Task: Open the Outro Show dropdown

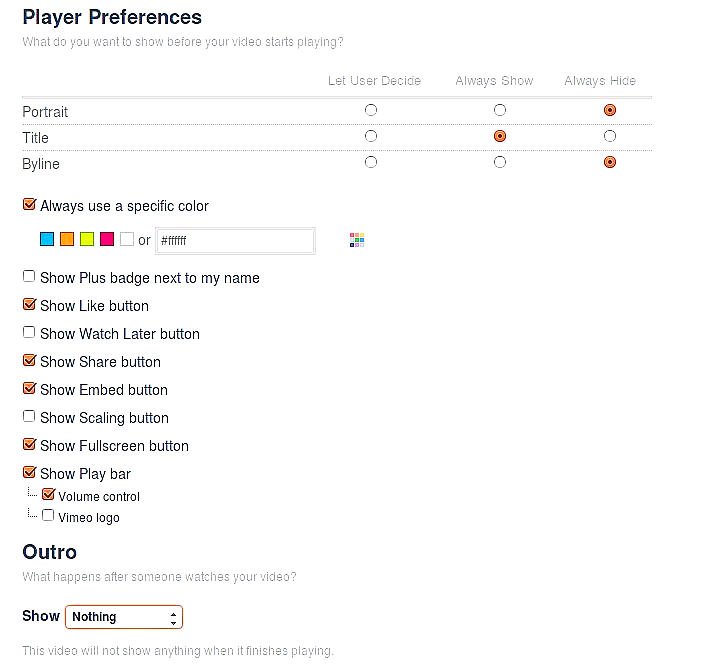Action: (x=124, y=617)
